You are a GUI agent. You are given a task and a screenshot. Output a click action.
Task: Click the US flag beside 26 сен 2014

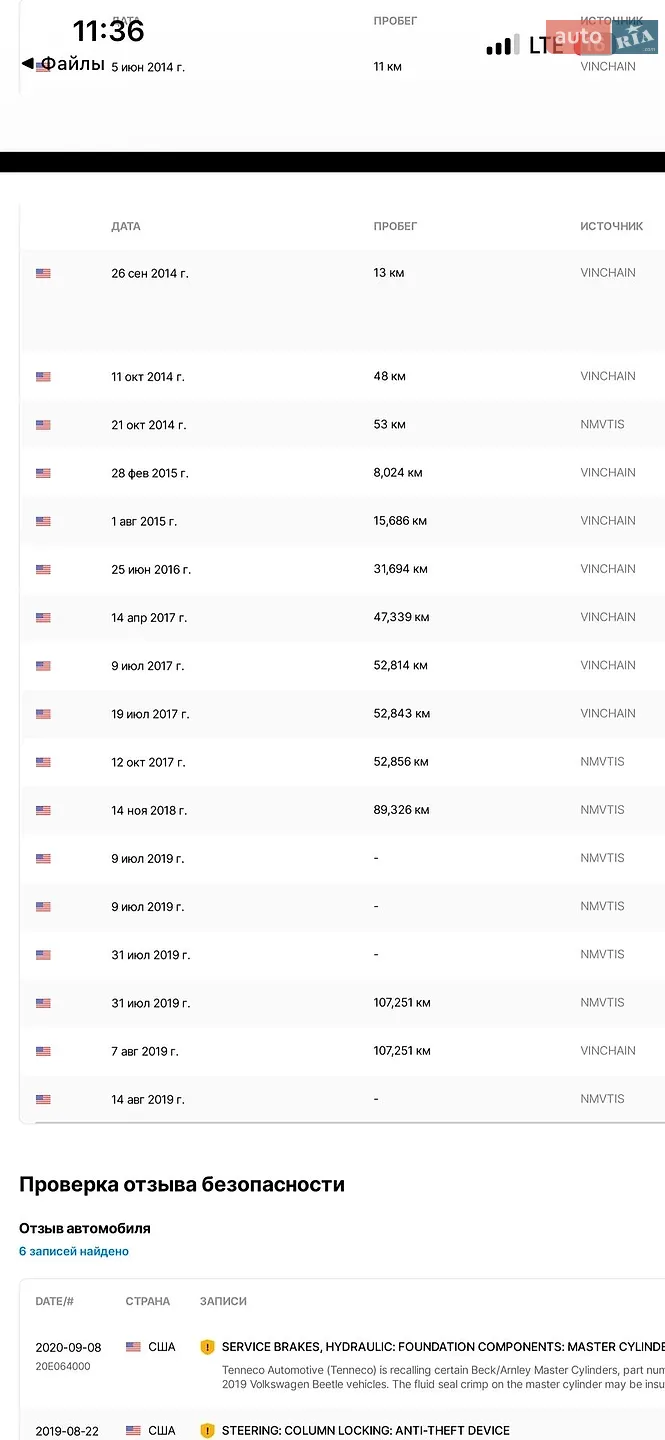pyautogui.click(x=43, y=273)
